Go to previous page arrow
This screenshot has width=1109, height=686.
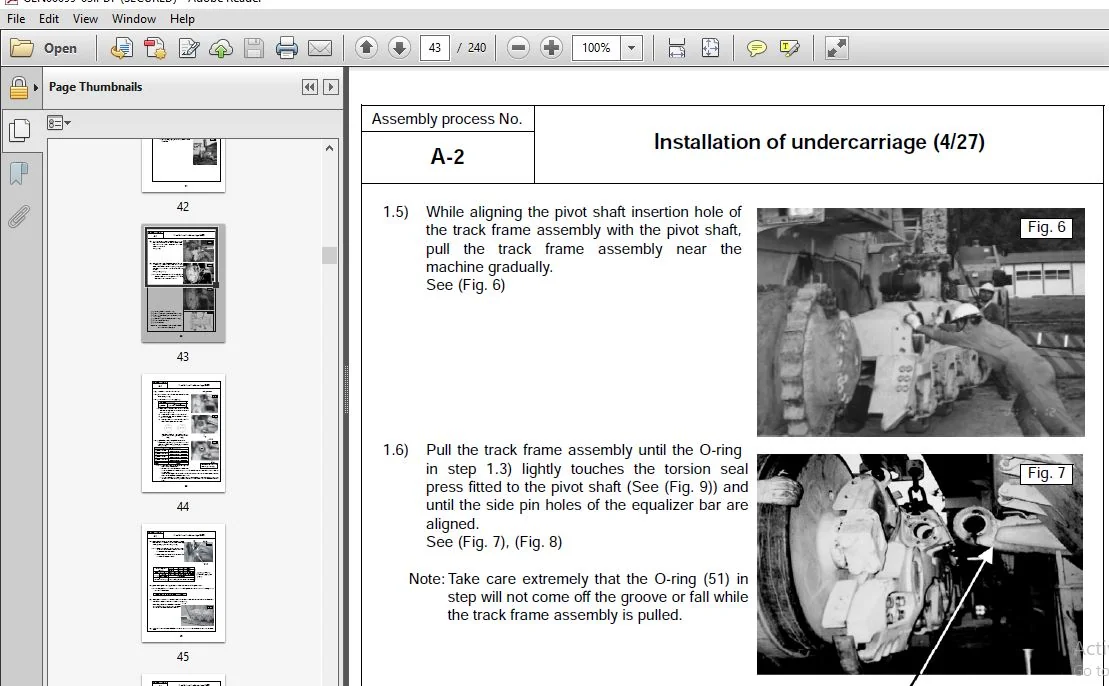(x=366, y=48)
